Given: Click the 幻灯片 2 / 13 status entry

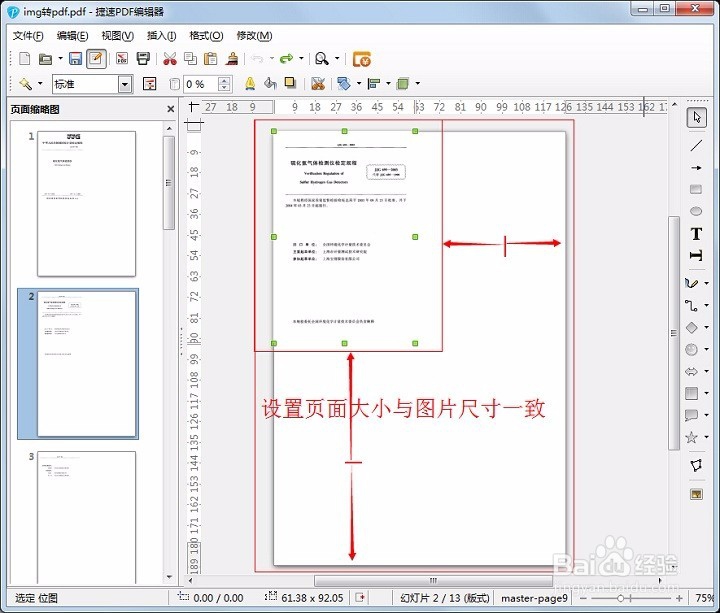Looking at the screenshot, I should click(x=444, y=598).
